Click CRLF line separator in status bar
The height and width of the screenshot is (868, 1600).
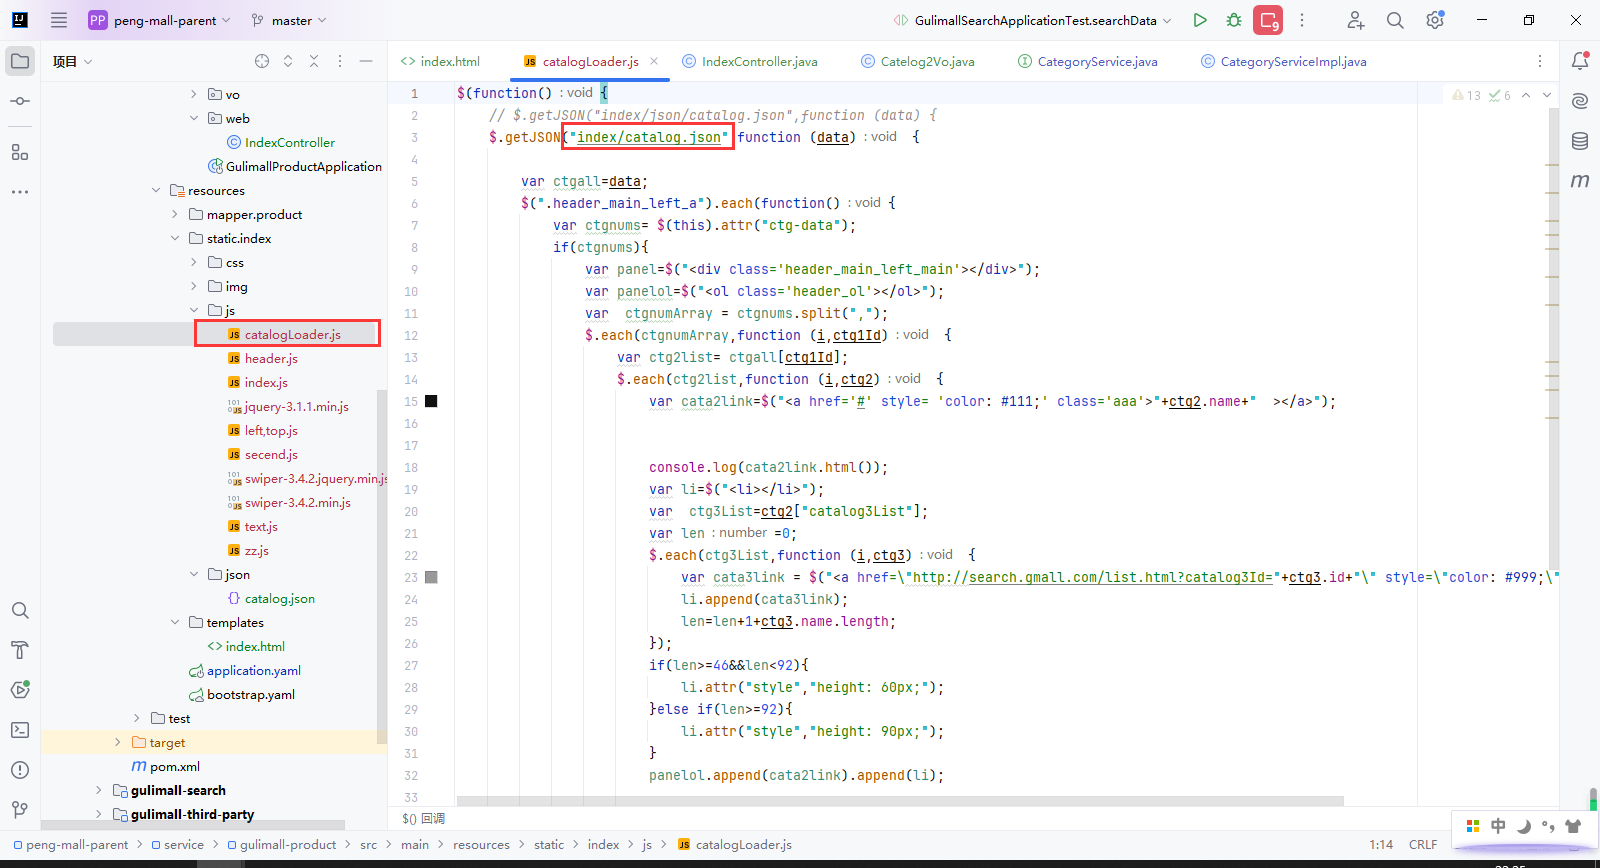(1423, 845)
